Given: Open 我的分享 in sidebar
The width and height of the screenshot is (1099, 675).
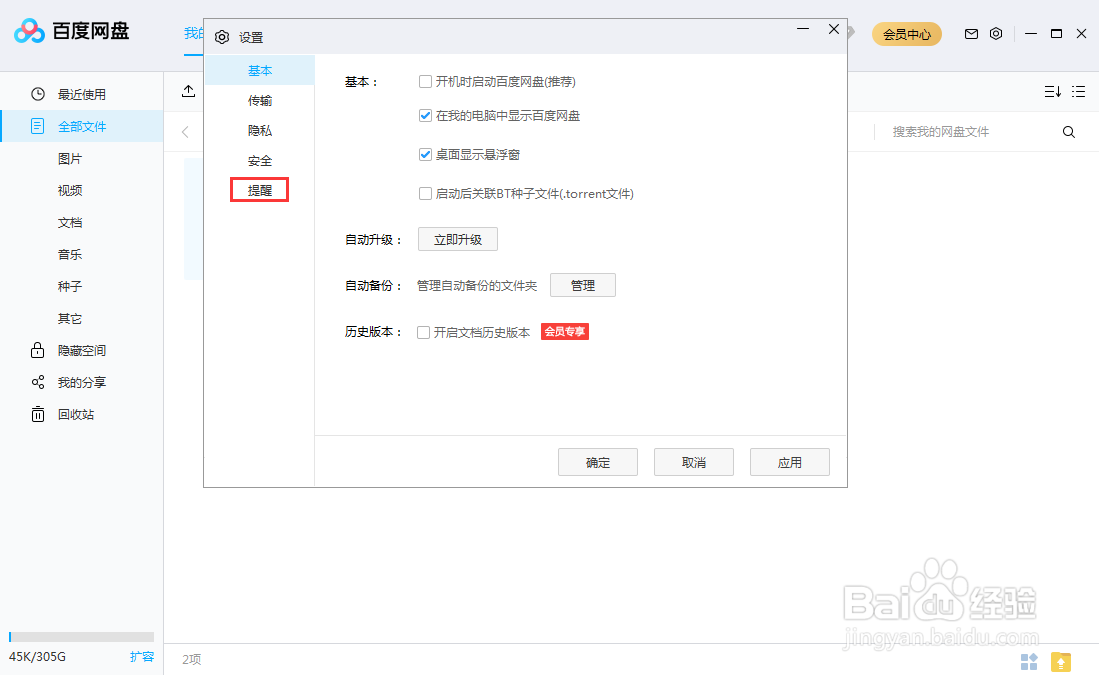Looking at the screenshot, I should tap(82, 382).
